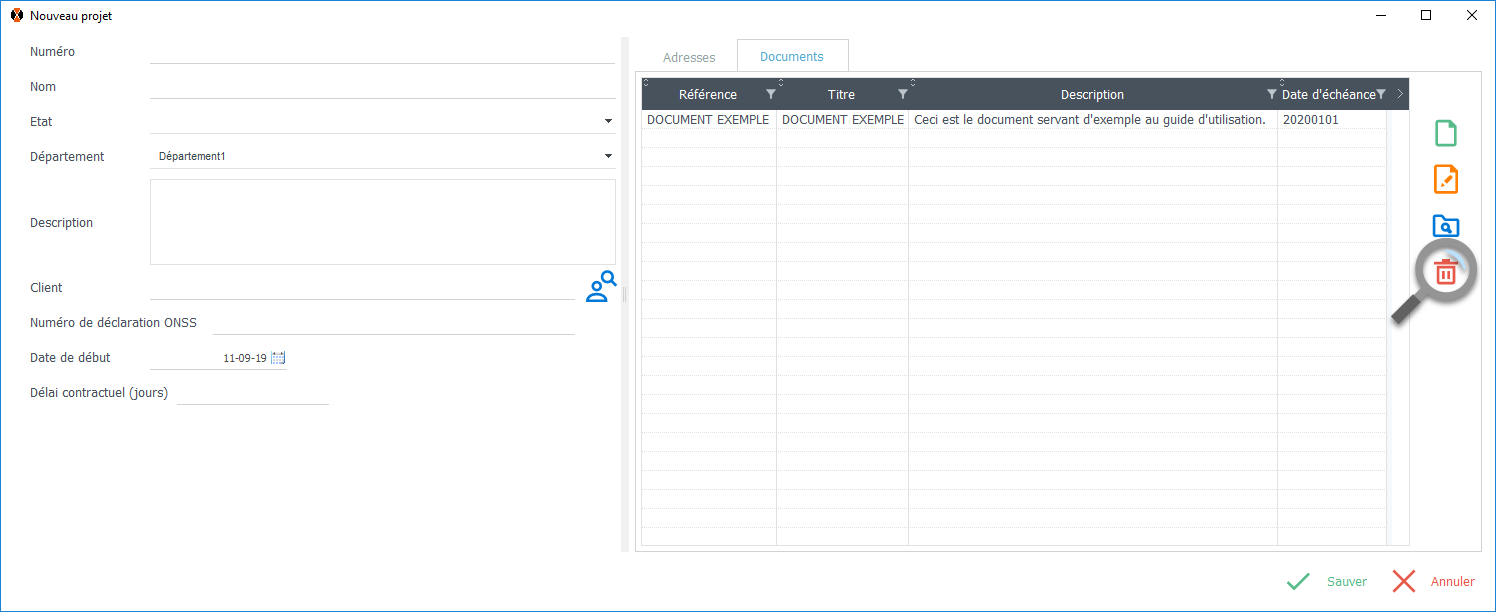Filter the Date d'échéance column
This screenshot has height=612, width=1496.
pyautogui.click(x=1381, y=94)
